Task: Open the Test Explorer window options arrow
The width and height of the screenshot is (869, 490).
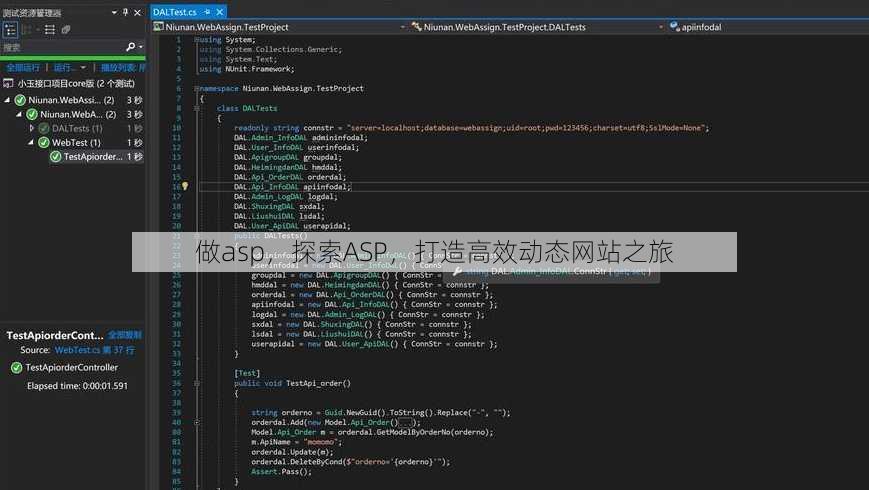Action: click(x=114, y=12)
